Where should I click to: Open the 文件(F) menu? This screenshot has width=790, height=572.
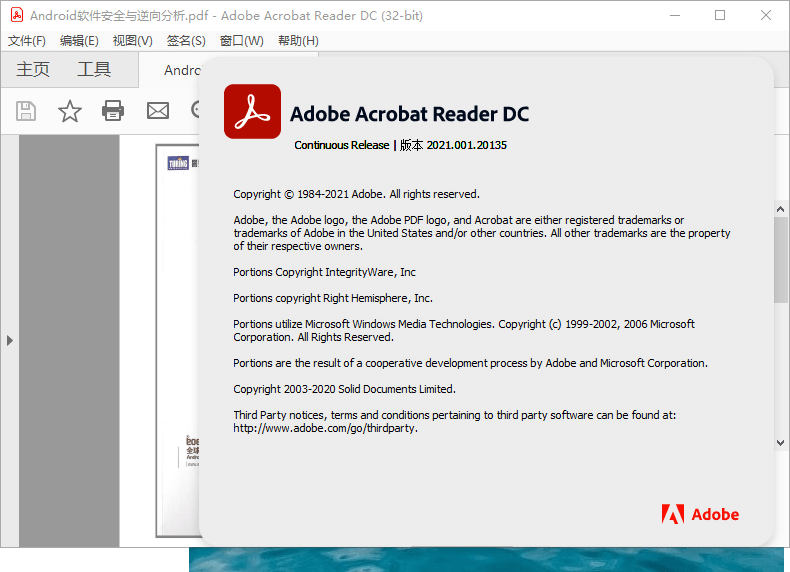point(27,41)
